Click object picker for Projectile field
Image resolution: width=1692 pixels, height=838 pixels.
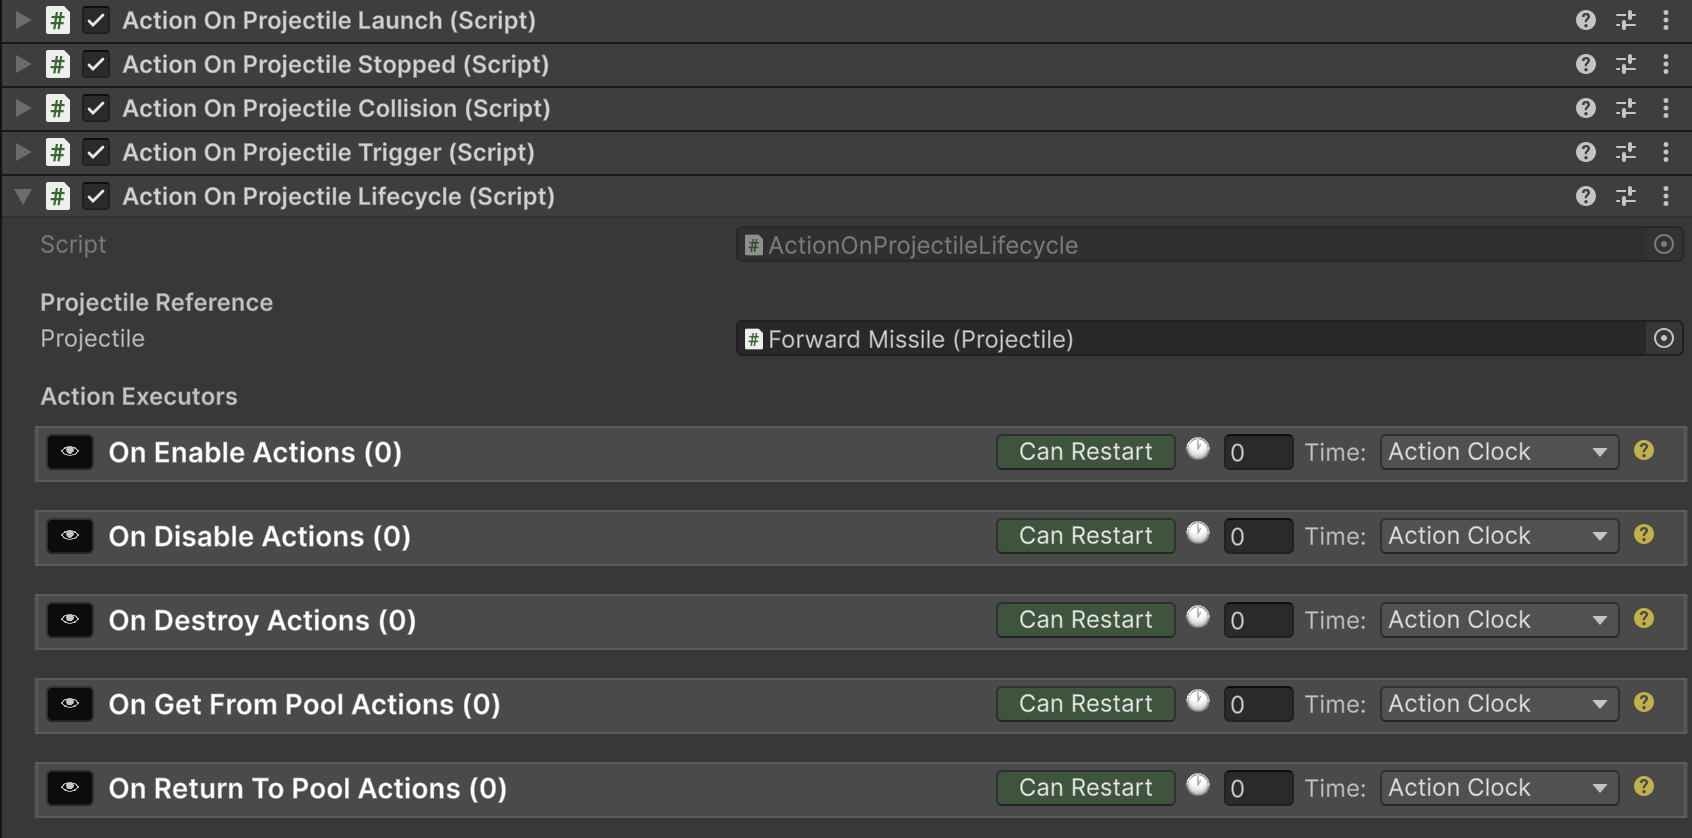pyautogui.click(x=1664, y=339)
